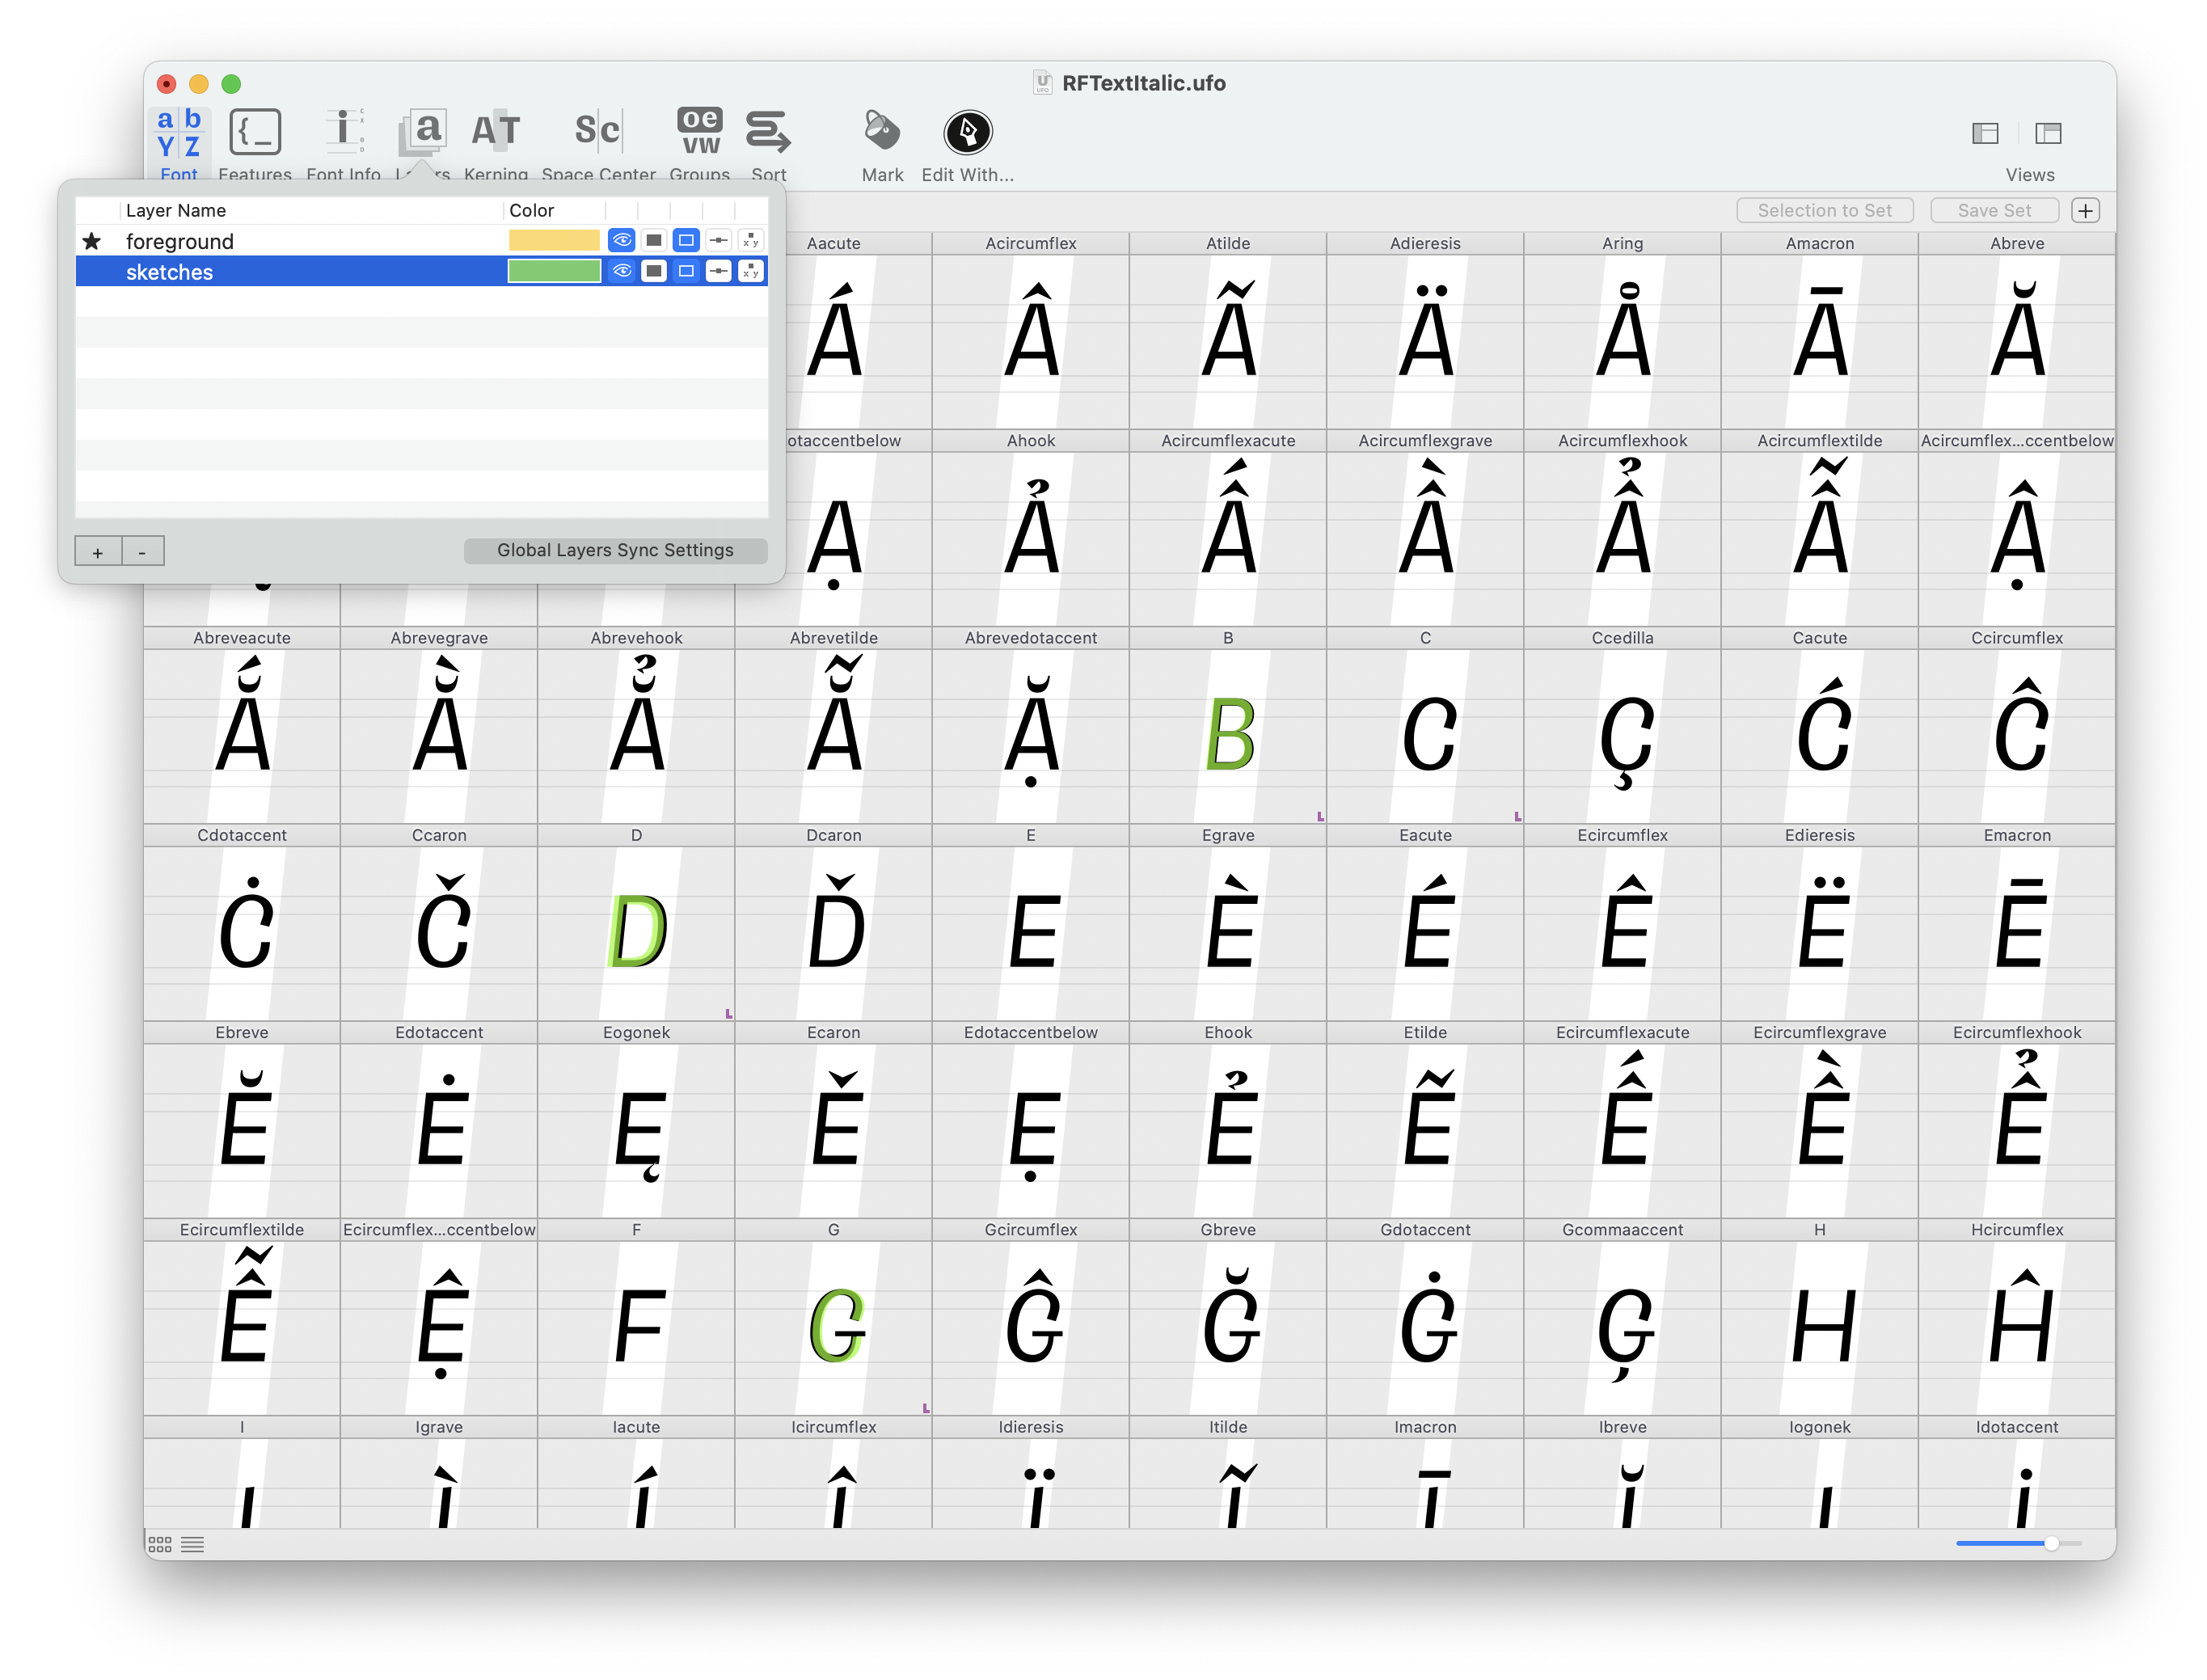Add a new smart set with plus icon

pyautogui.click(x=2084, y=210)
